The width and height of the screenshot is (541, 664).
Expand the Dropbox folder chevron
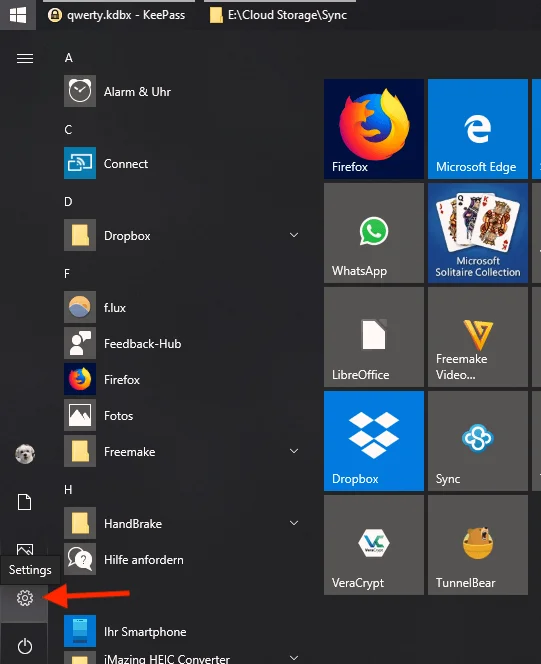click(x=294, y=235)
